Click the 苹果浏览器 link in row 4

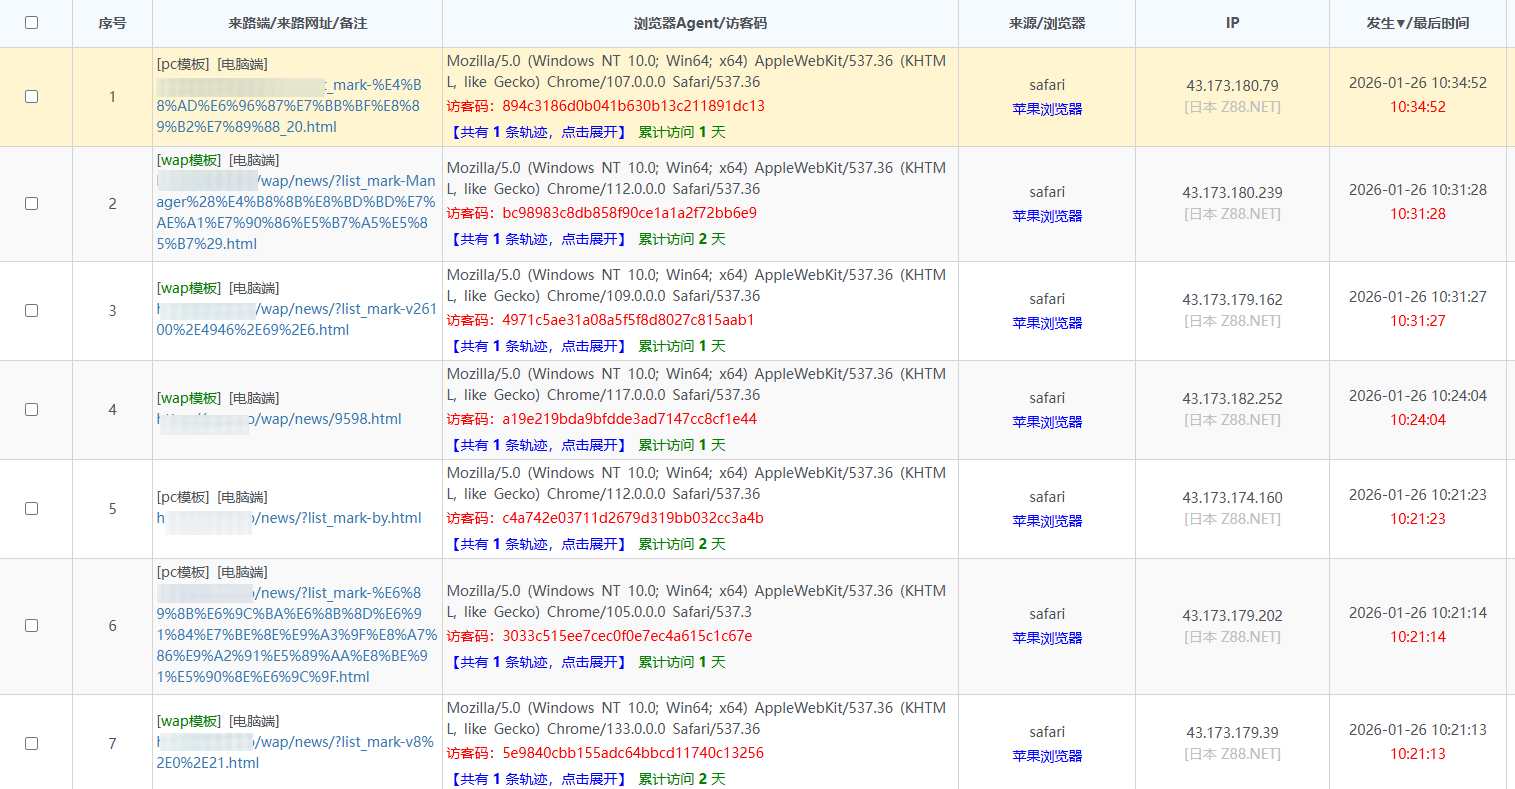click(x=1047, y=422)
